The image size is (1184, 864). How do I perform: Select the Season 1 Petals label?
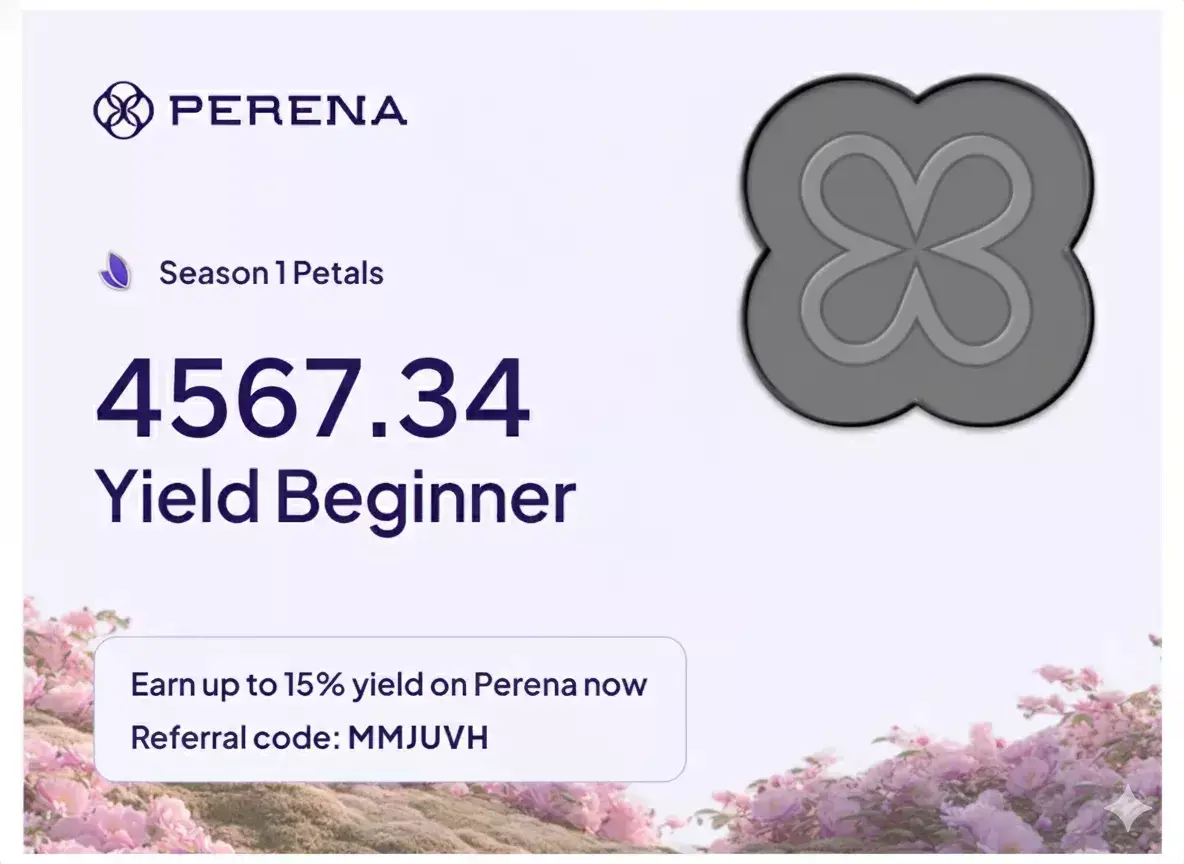(x=271, y=273)
